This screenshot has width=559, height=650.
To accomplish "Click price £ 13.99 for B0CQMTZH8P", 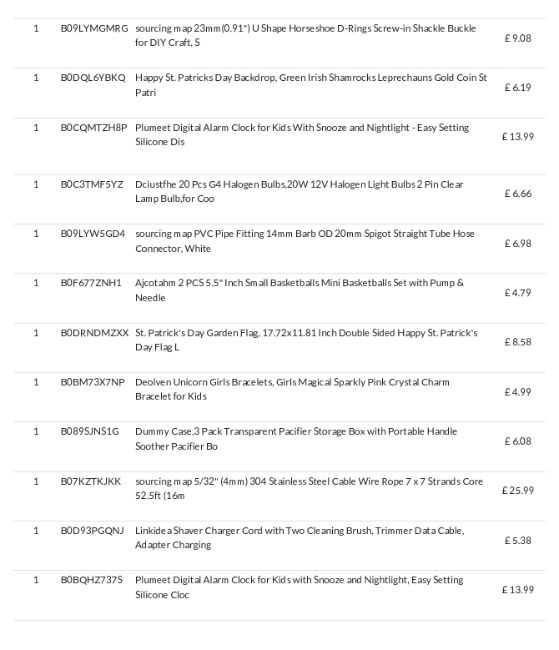I will coord(518,136).
